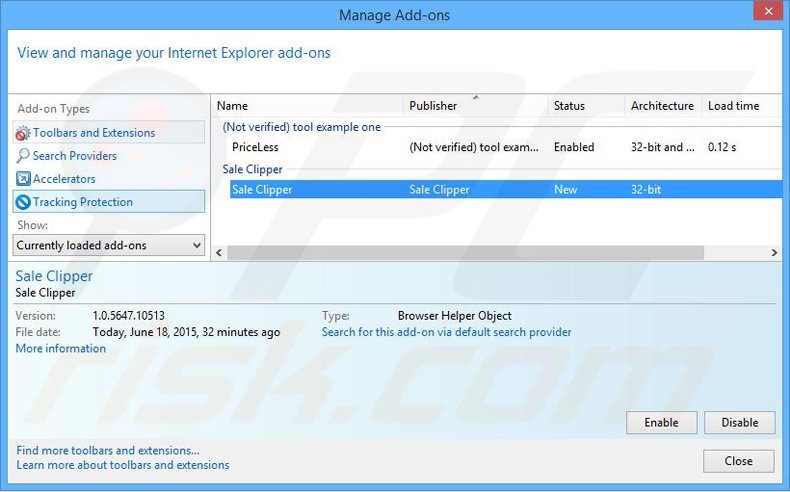Click the 32-bit architecture cell of Sale Clipper
The width and height of the screenshot is (790, 492).
646,189
